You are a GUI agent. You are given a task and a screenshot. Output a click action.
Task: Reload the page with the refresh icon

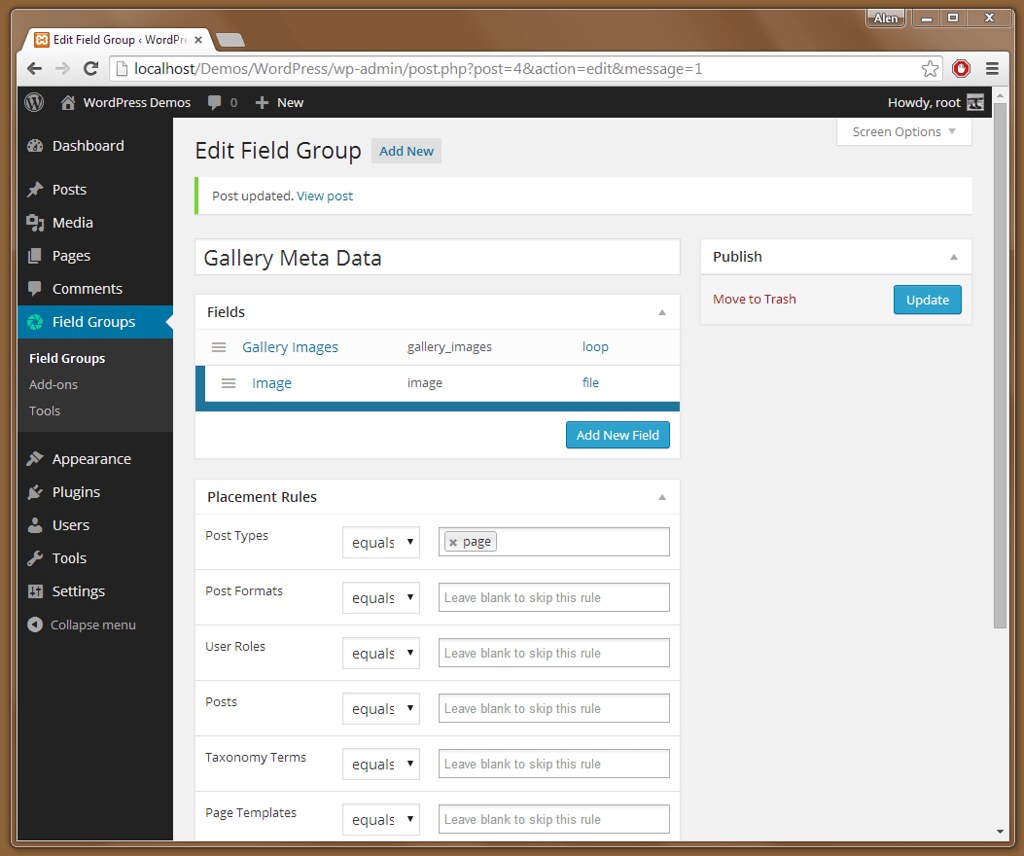[x=91, y=69]
